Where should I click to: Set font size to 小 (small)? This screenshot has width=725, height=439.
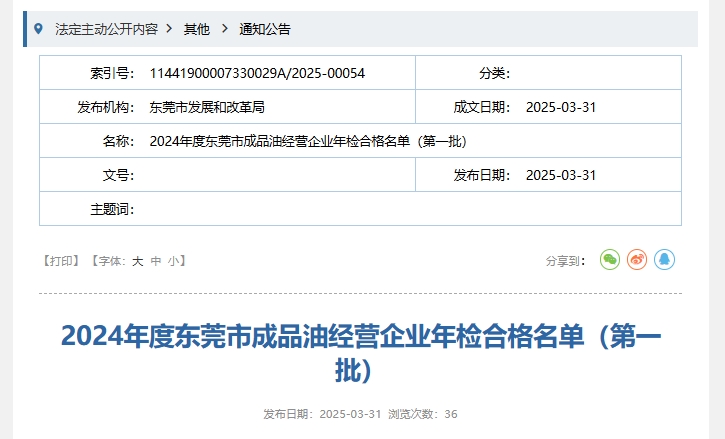[x=173, y=261]
